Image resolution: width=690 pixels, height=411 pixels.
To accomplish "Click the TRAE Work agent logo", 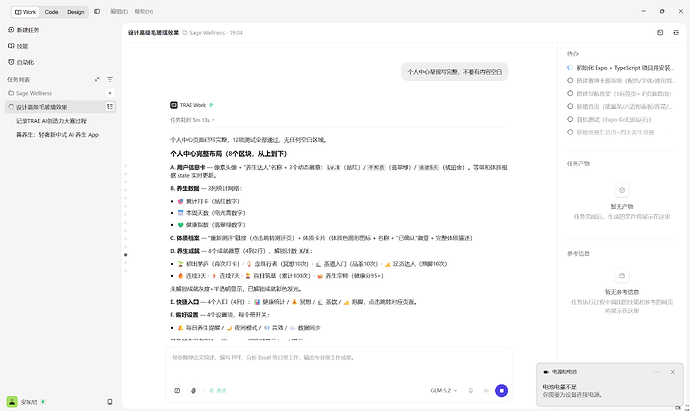I will click(x=174, y=105).
